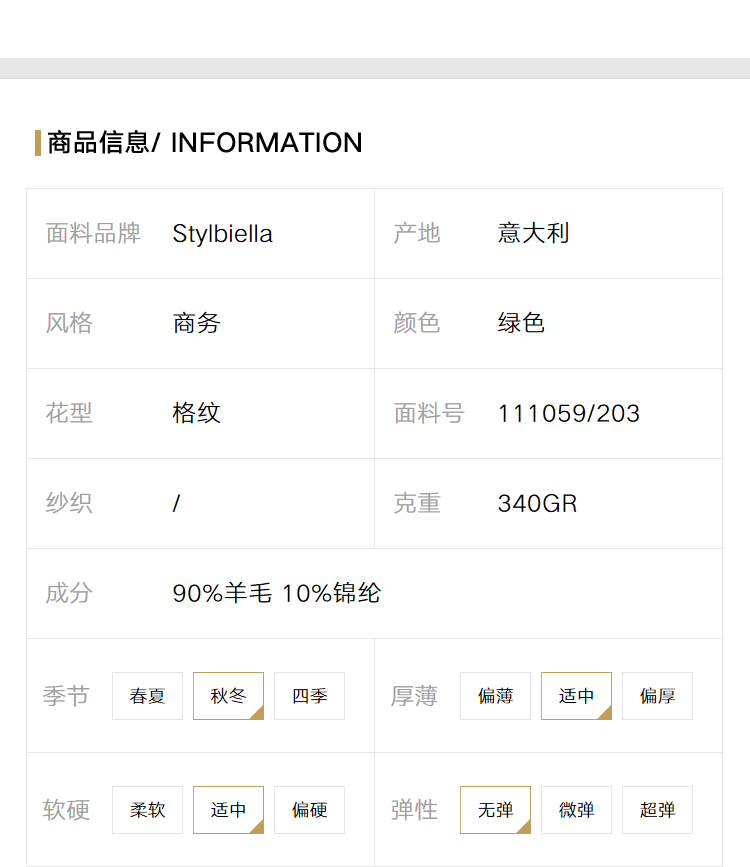Click the 340GR weight value

pyautogui.click(x=537, y=504)
